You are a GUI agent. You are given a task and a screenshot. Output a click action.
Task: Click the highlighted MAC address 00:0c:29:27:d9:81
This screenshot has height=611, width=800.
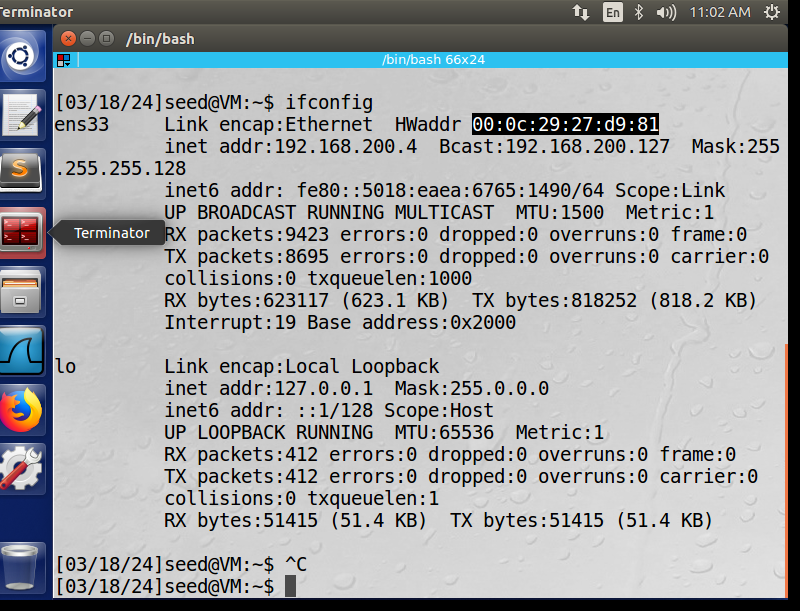[565, 124]
